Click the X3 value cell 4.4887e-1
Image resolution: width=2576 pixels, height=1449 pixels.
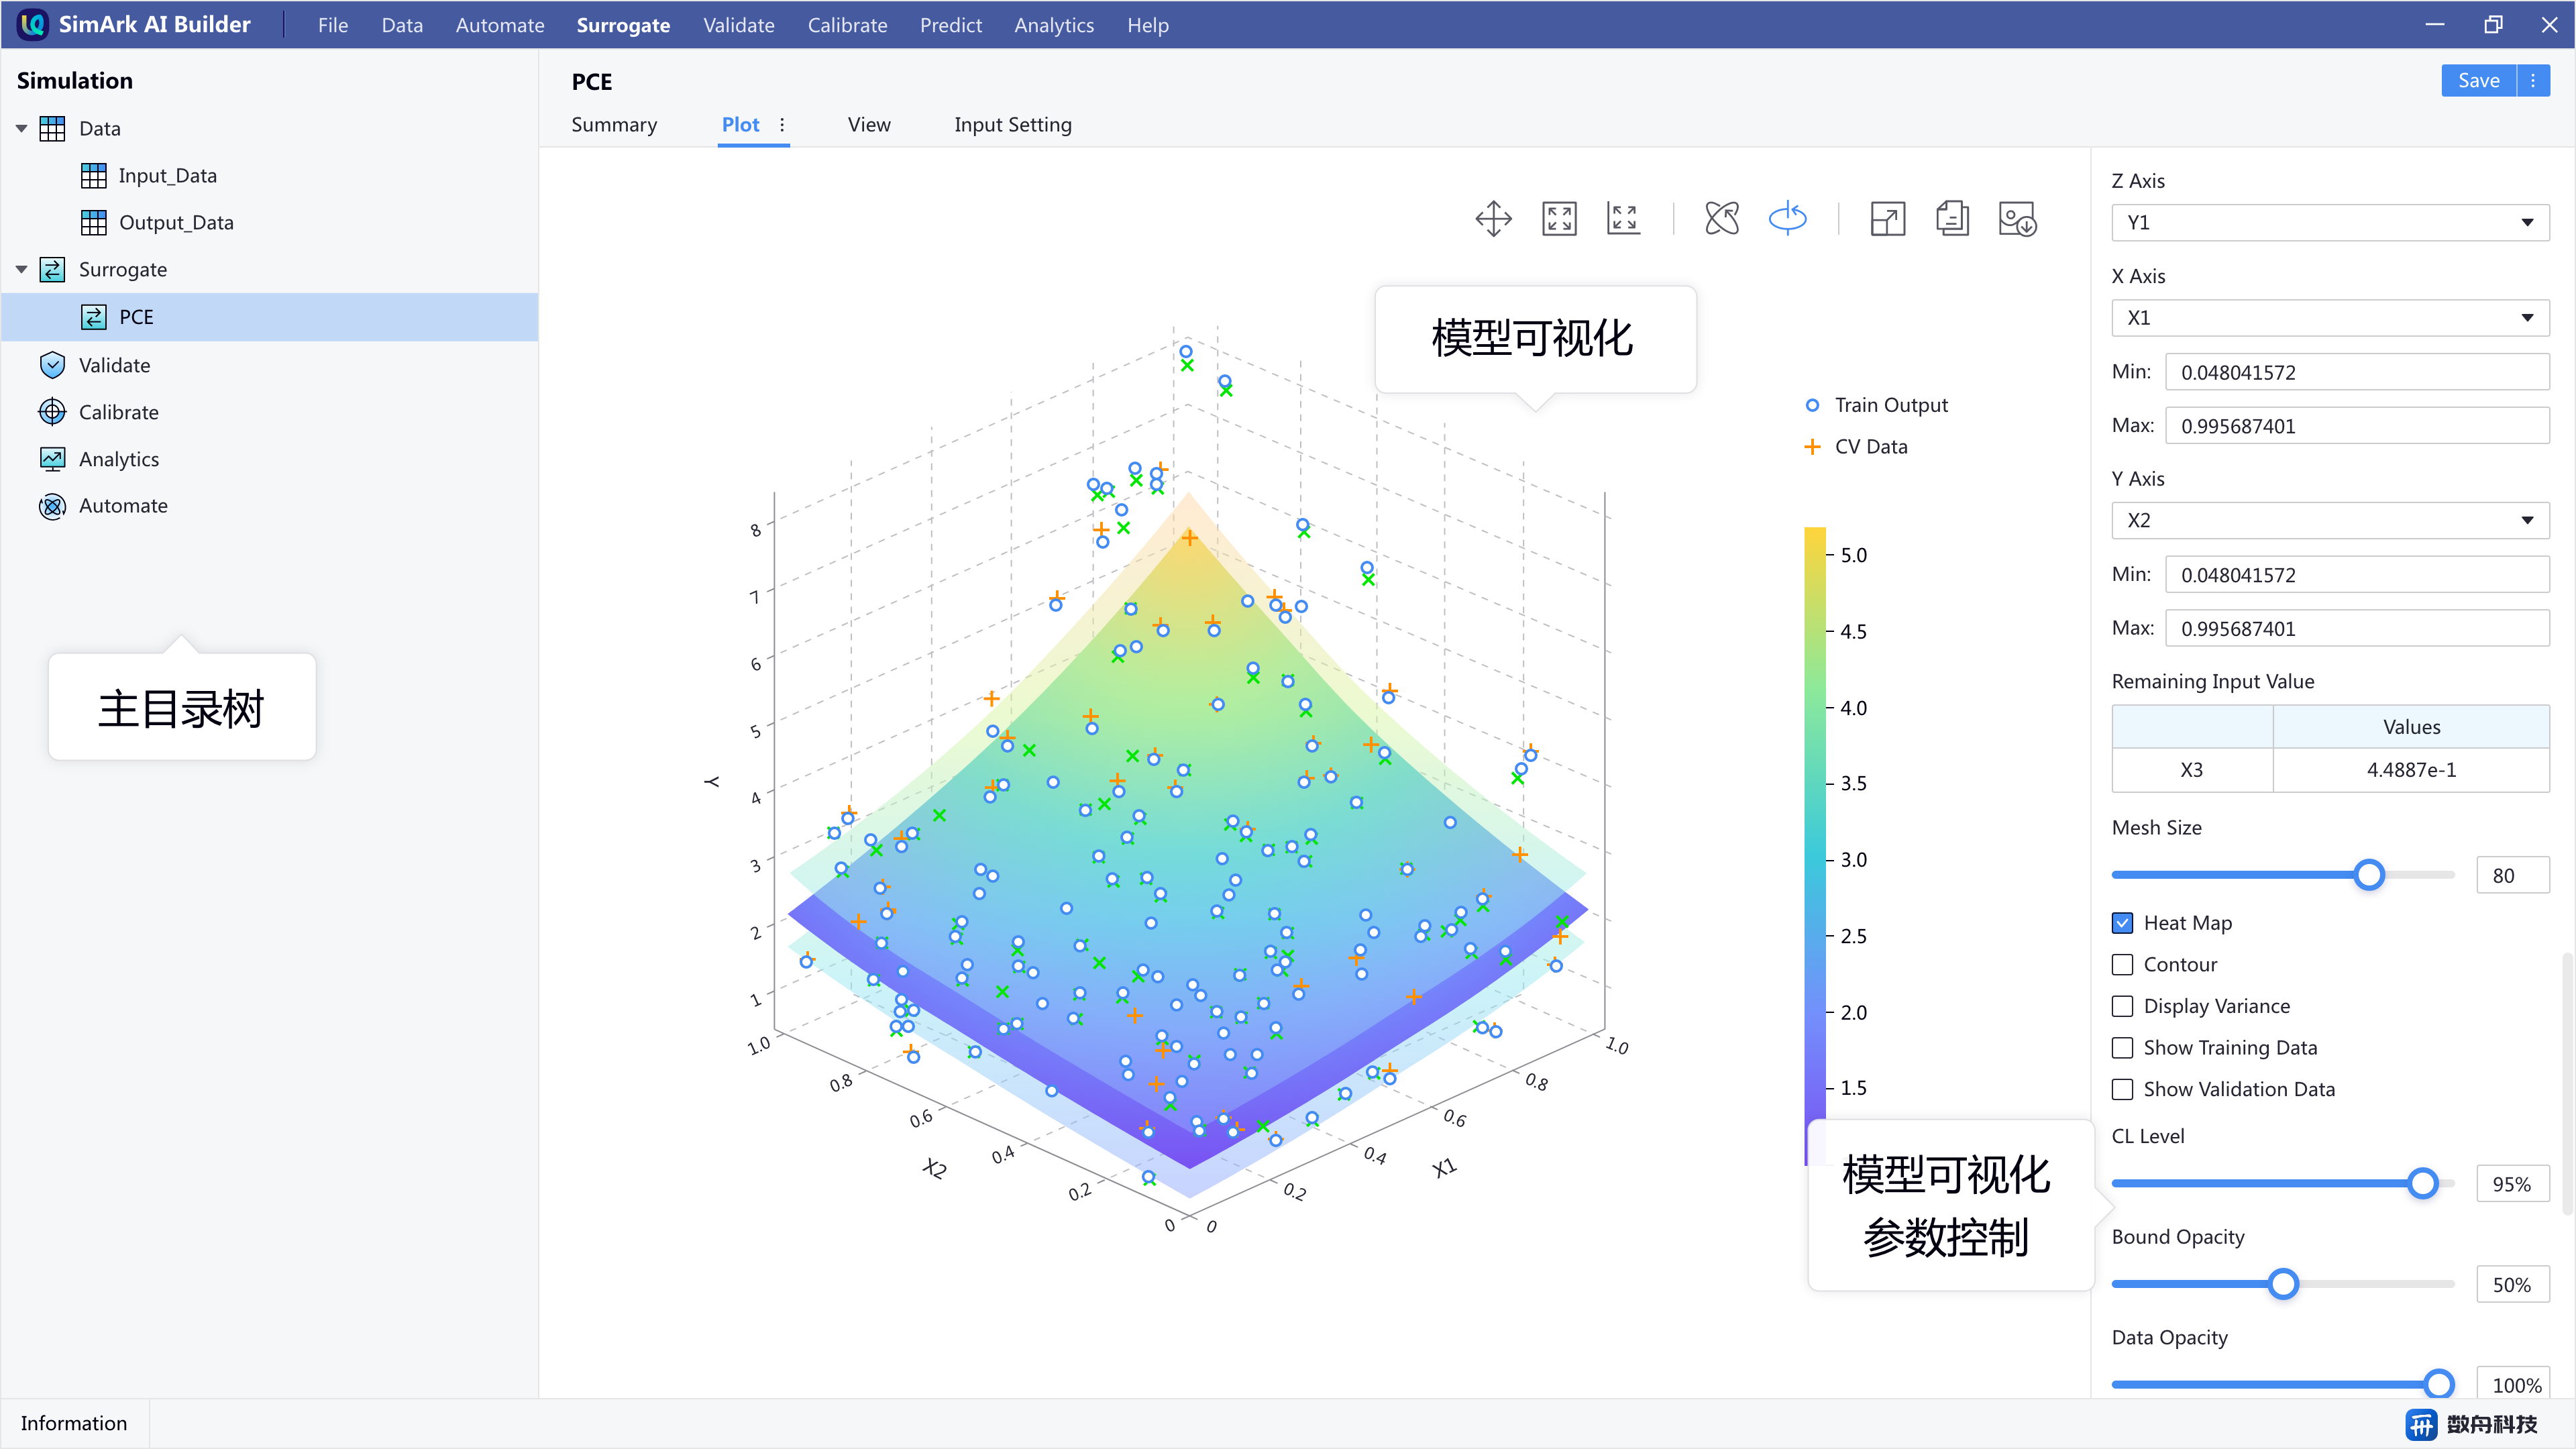point(2411,770)
